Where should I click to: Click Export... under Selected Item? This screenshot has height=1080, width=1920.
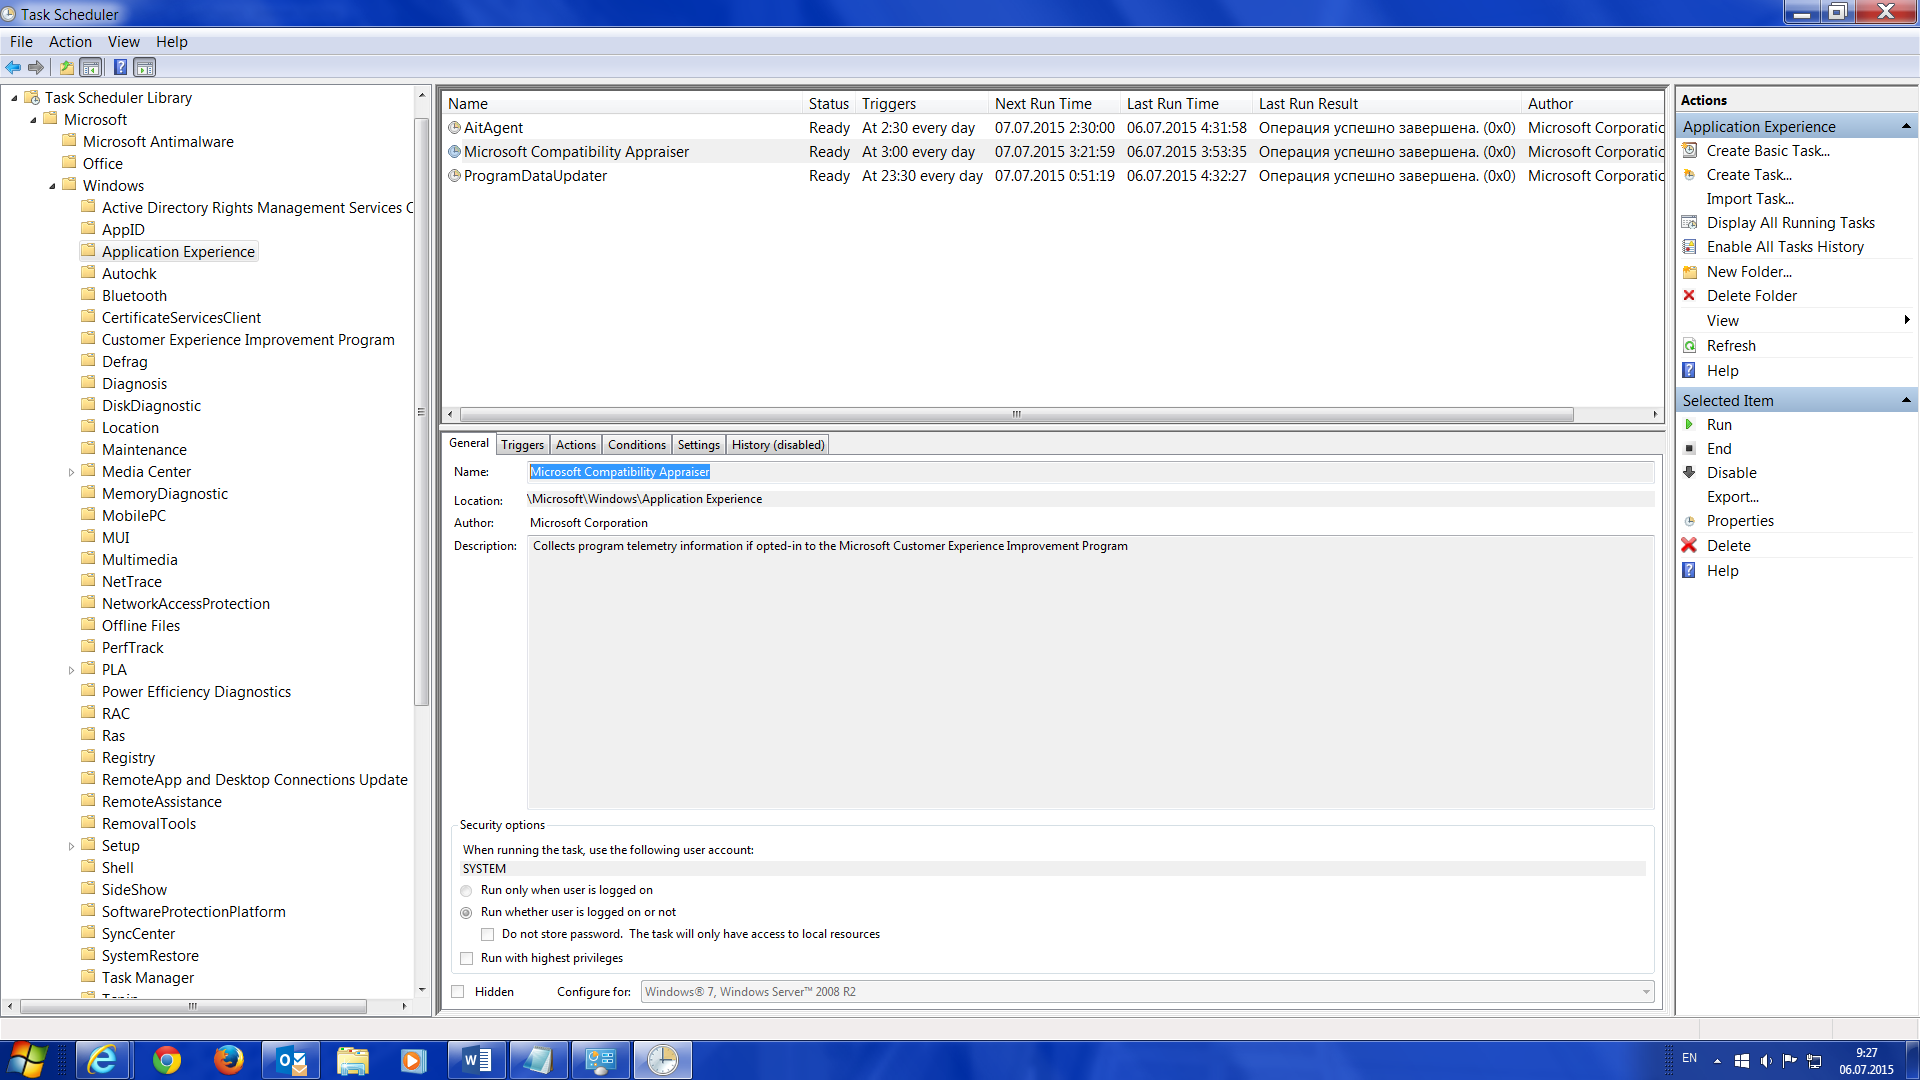[1732, 496]
